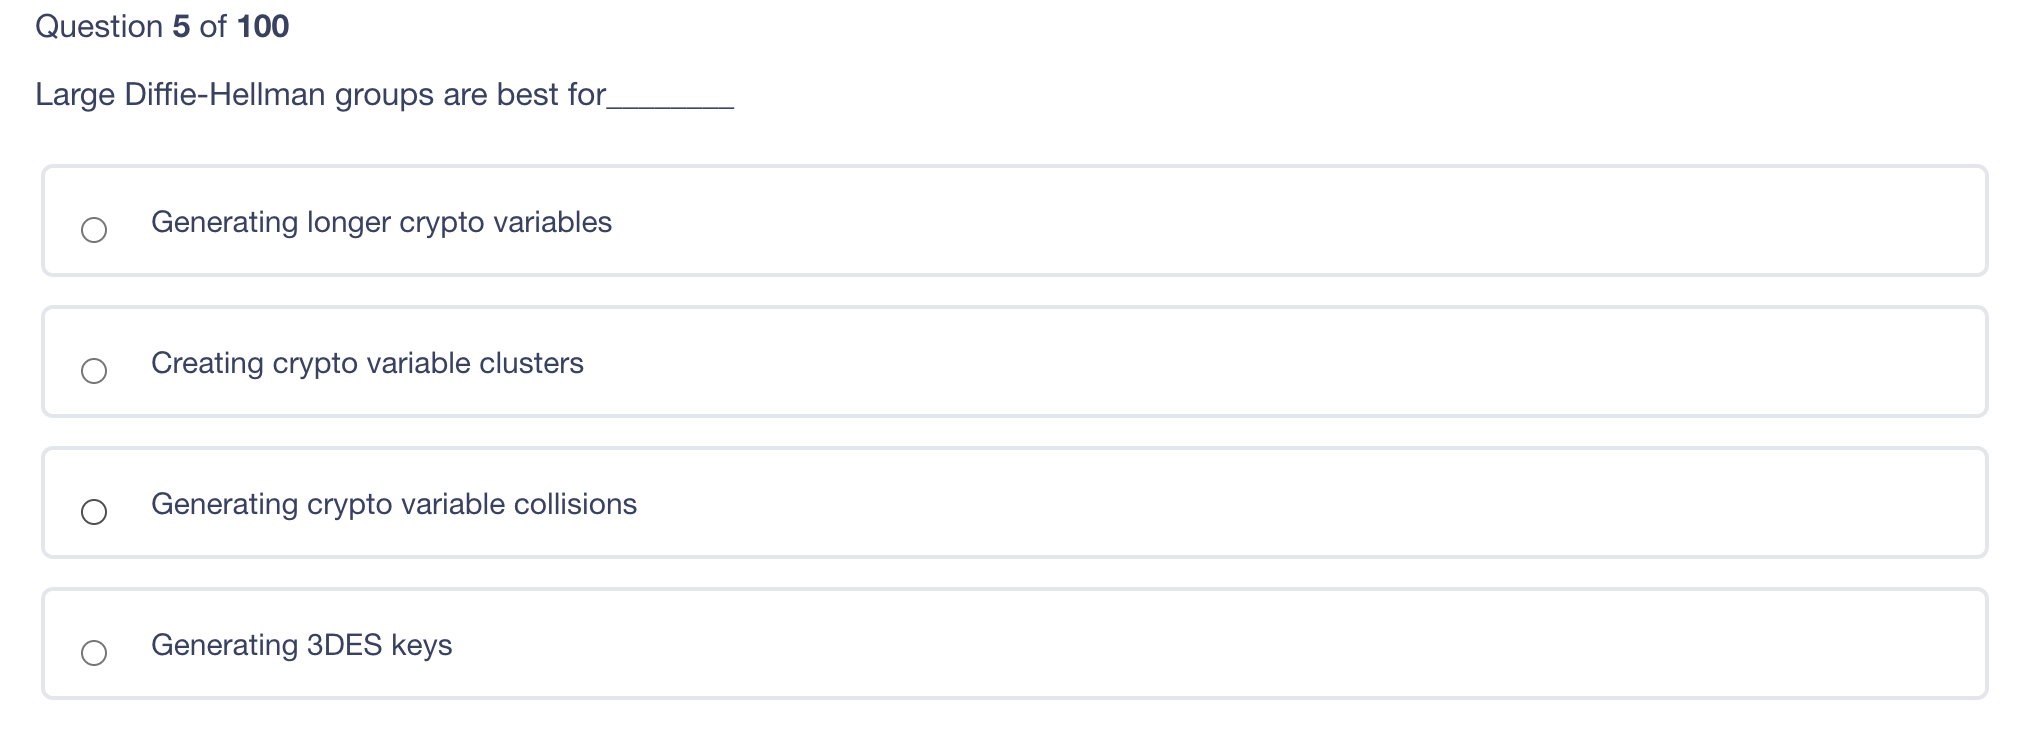Click the first answer option card
Screen dimensions: 2028x736
pyautogui.click(x=1014, y=220)
